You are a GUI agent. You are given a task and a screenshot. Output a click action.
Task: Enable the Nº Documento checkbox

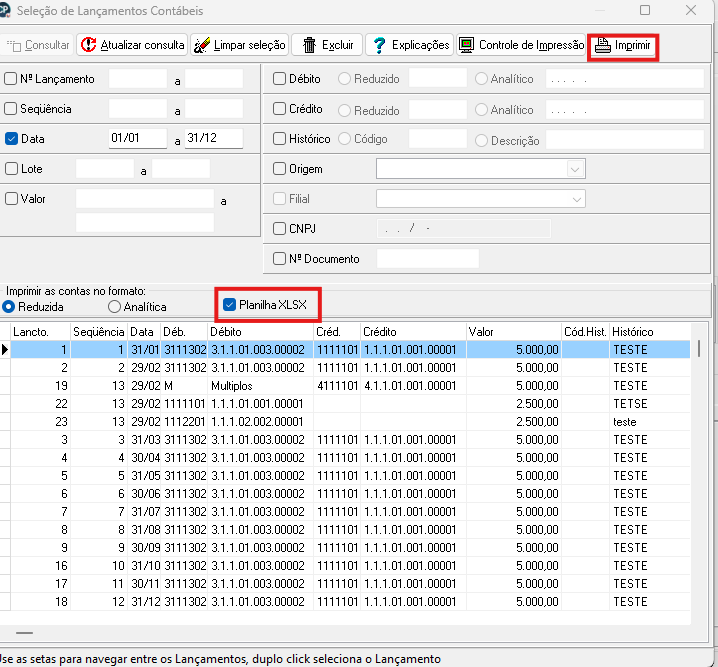(x=279, y=259)
